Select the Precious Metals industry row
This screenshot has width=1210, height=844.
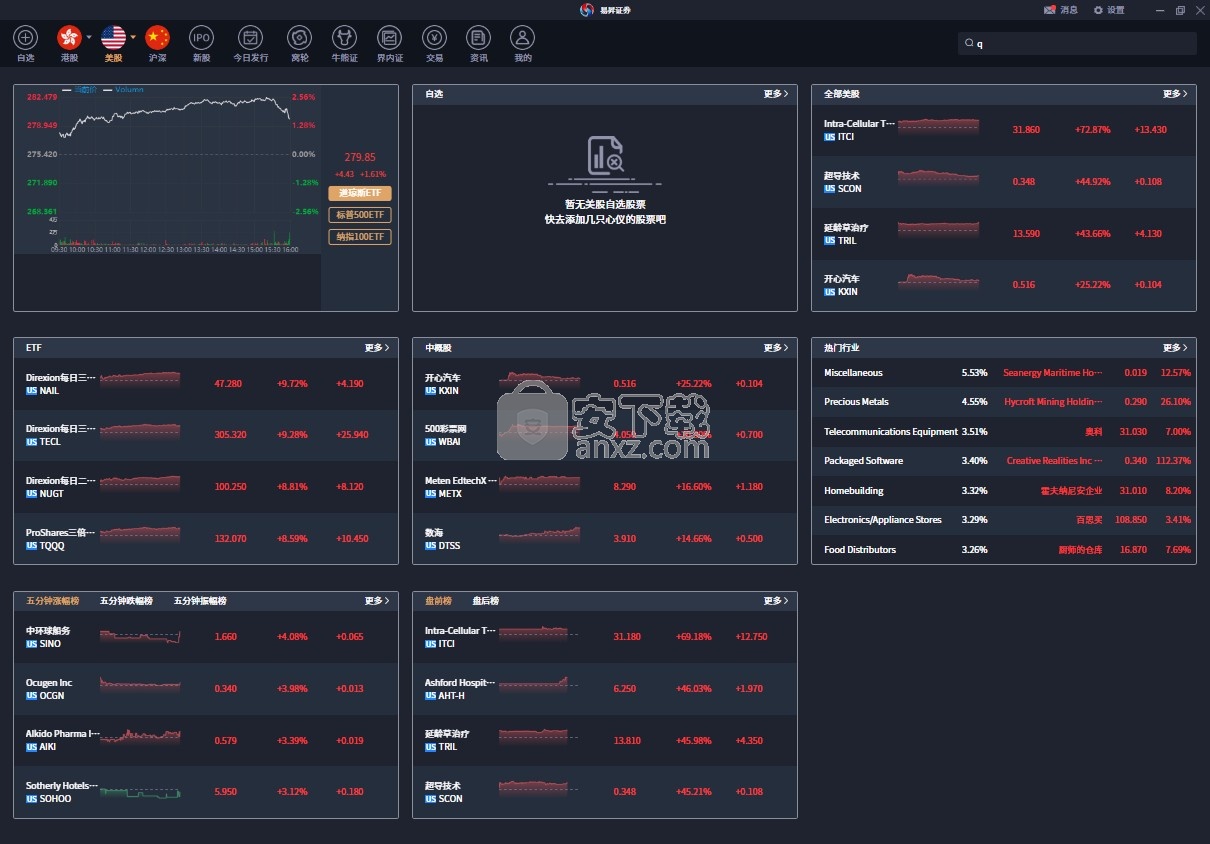tap(1003, 402)
